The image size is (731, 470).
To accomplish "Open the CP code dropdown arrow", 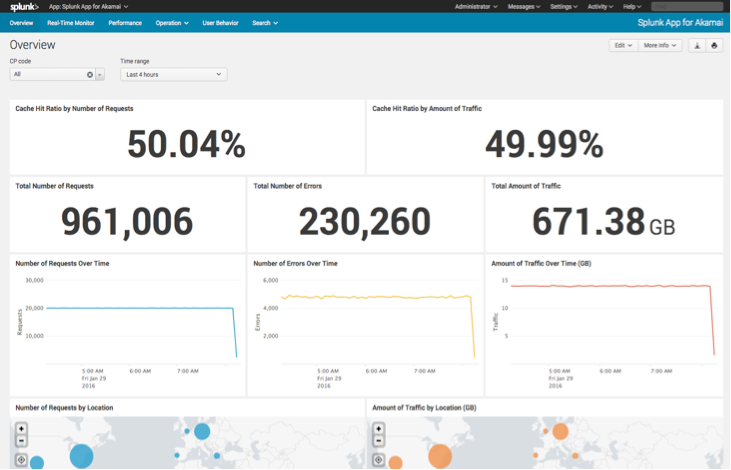I will point(100,75).
